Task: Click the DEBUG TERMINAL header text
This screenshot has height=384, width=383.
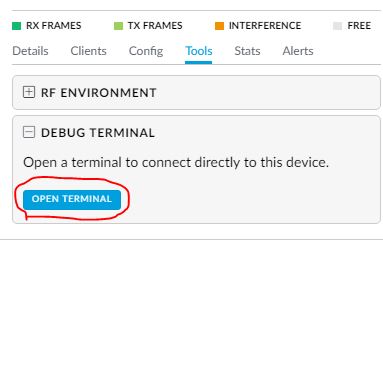Action: click(98, 133)
